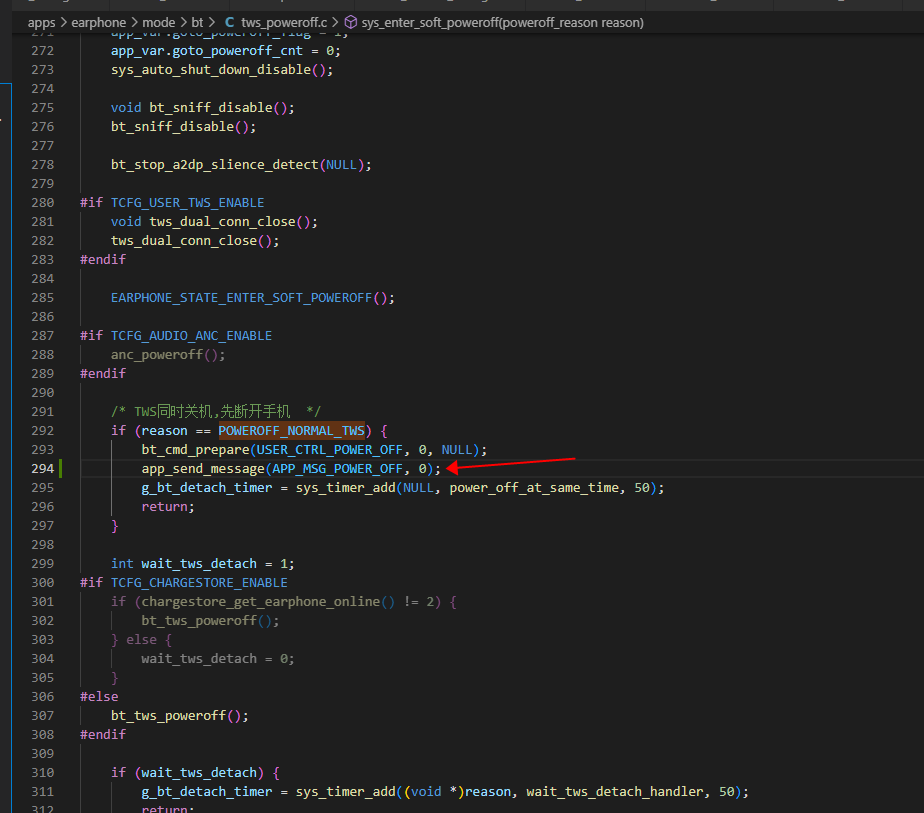Select line number 294 in the gutter
This screenshot has height=813, width=924.
pyautogui.click(x=42, y=468)
